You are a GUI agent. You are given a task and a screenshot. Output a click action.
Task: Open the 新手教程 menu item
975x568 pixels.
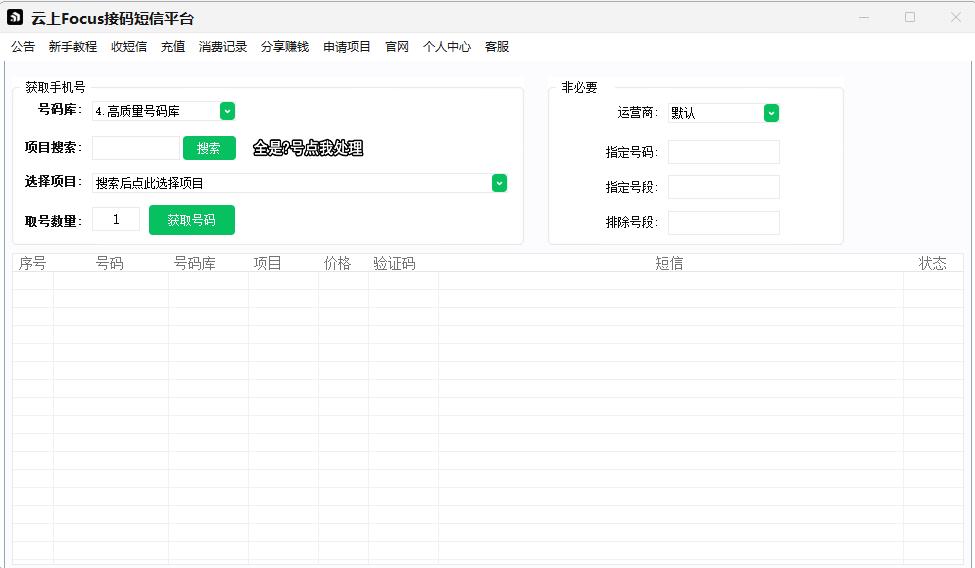tap(73, 47)
